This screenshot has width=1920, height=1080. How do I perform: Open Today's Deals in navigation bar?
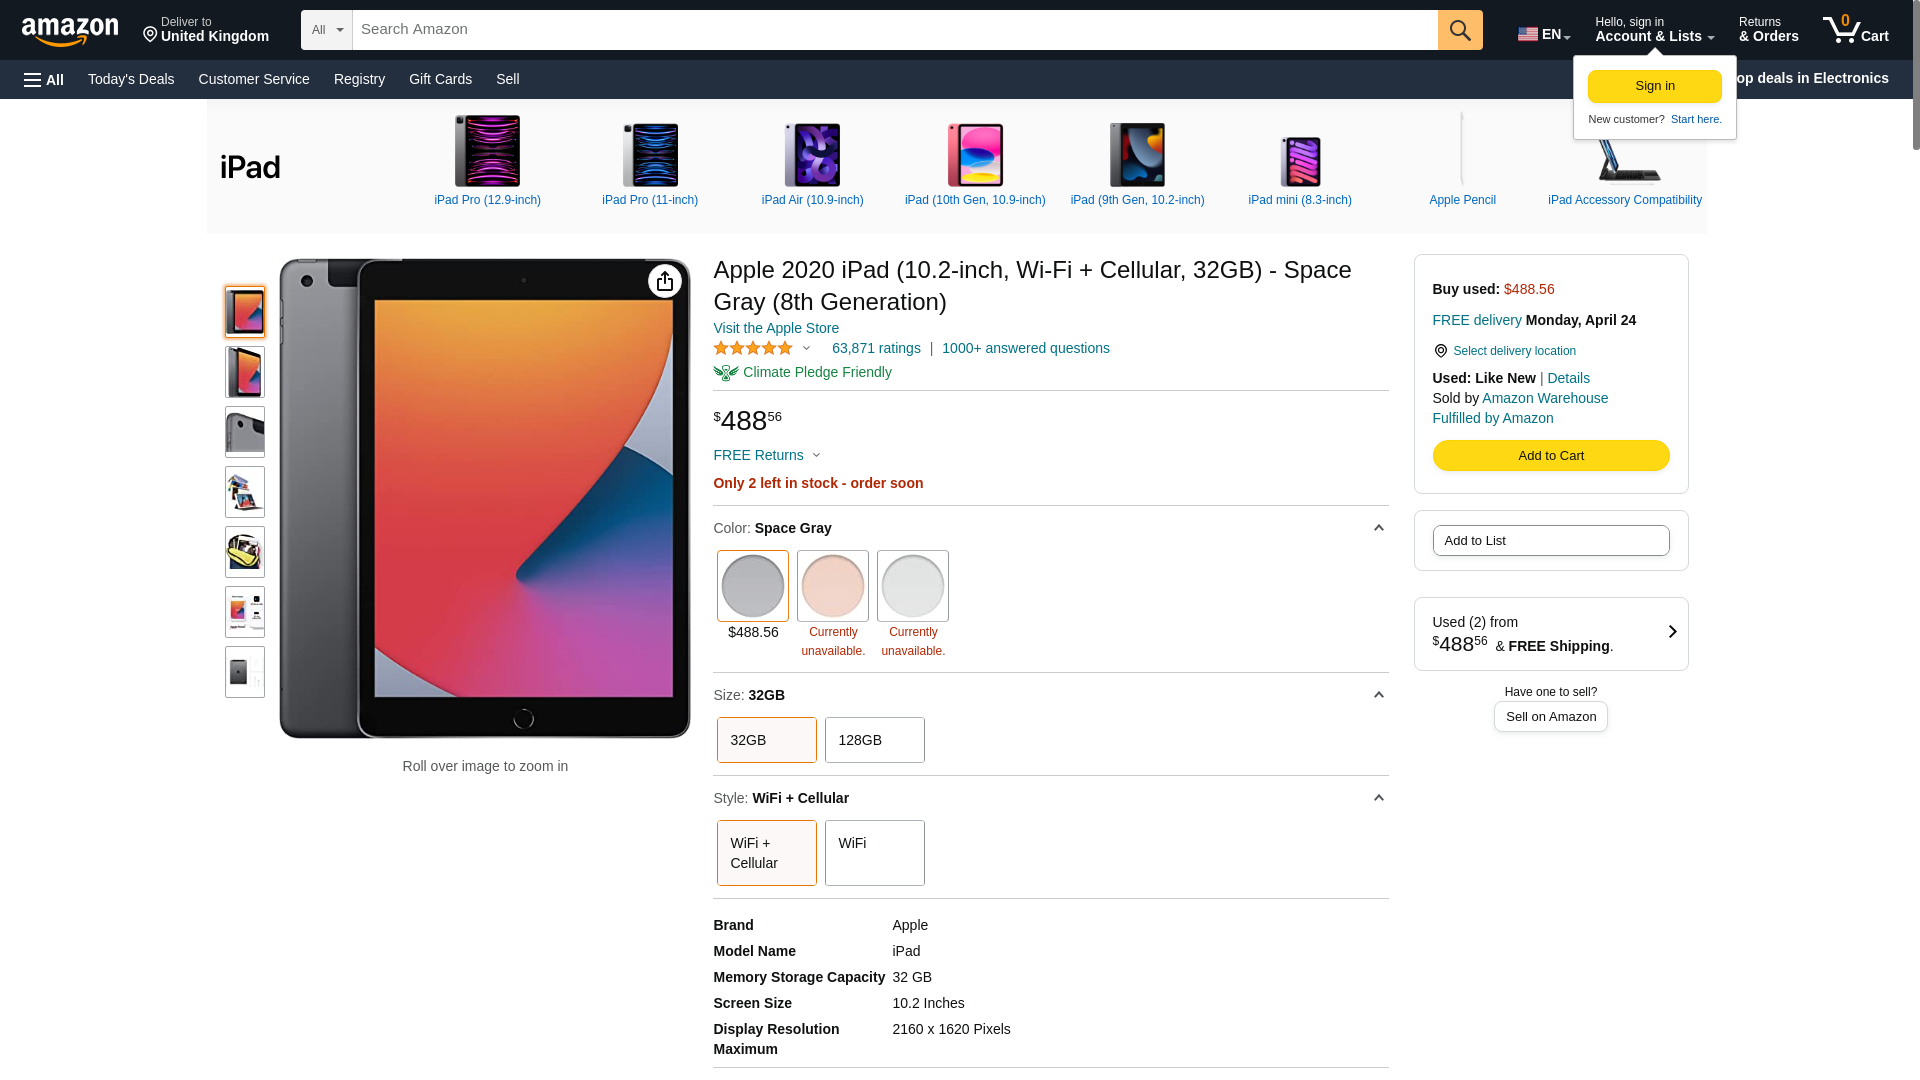131,79
